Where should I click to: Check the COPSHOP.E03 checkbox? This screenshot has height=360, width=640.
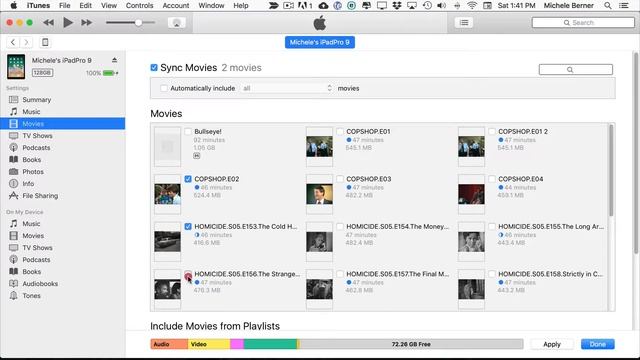pos(340,179)
